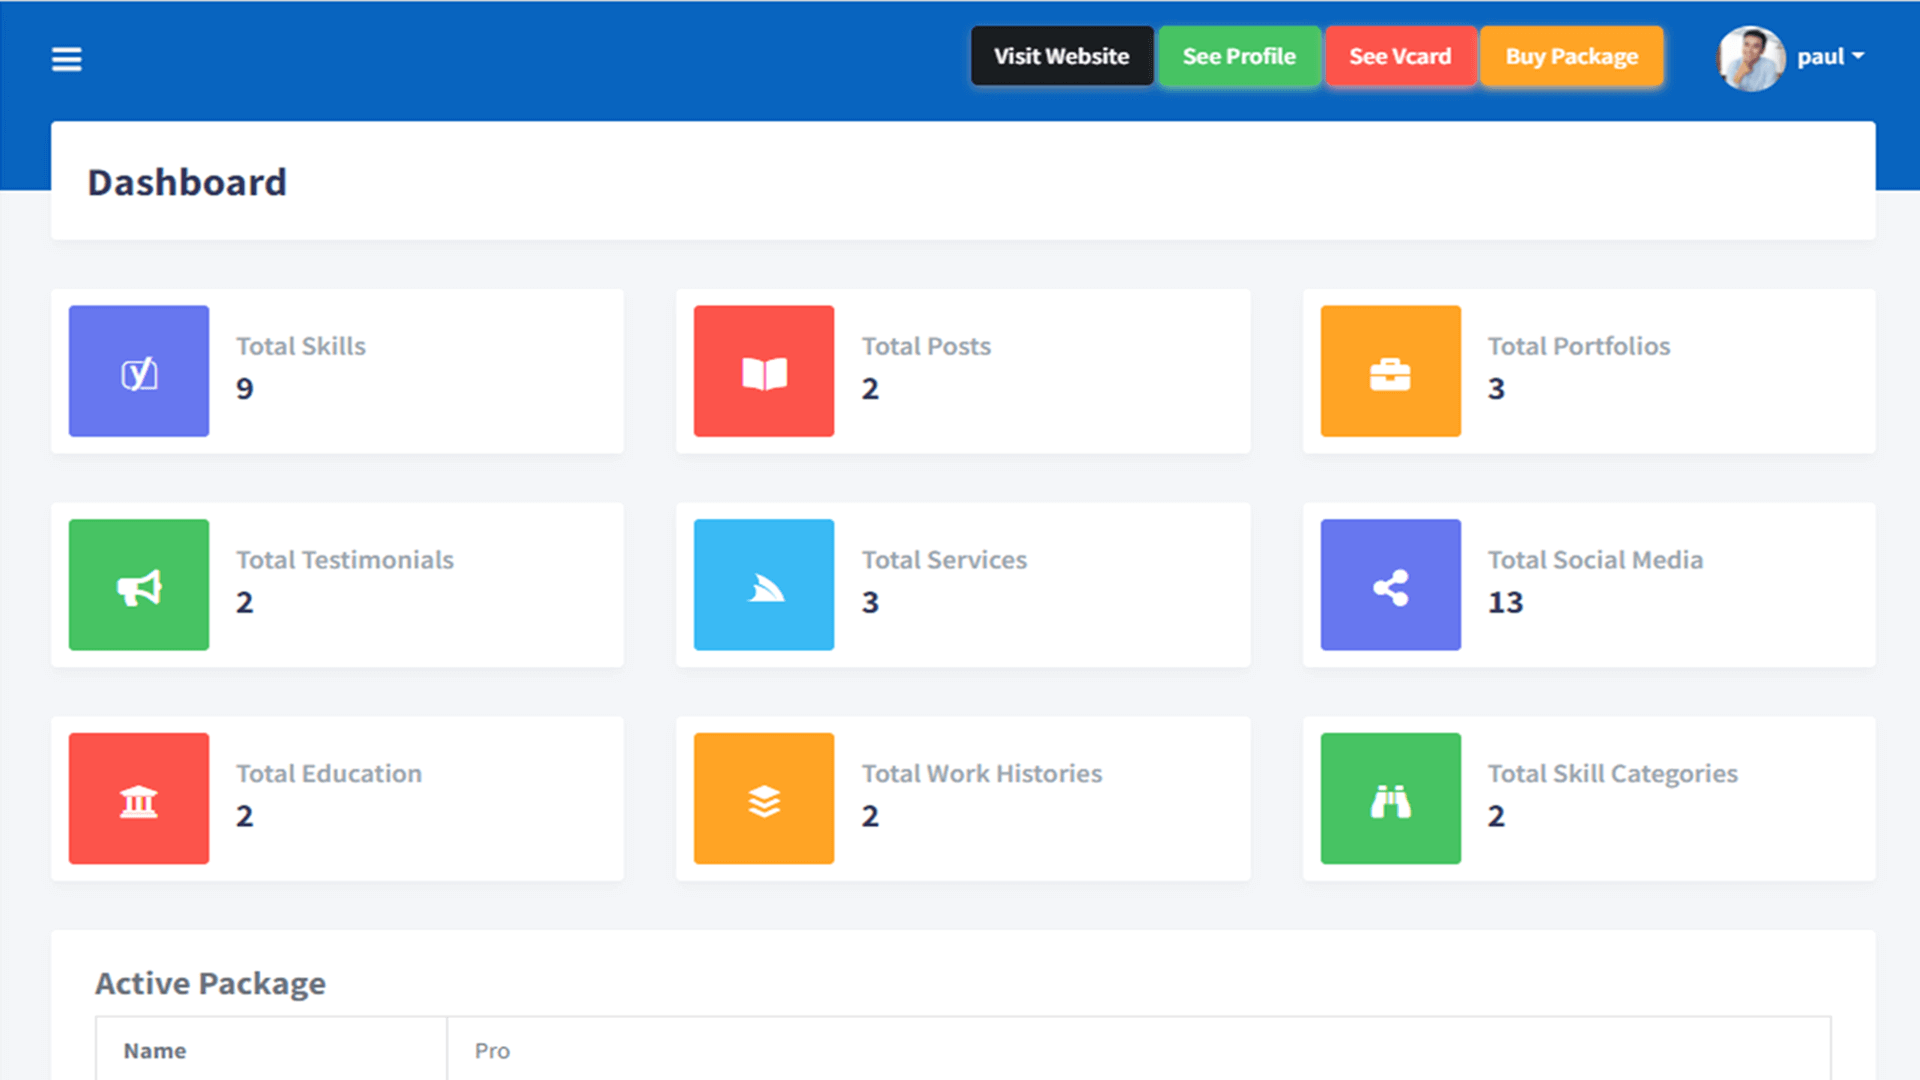Click the Total Education bank icon
The width and height of the screenshot is (1920, 1080).
[138, 798]
